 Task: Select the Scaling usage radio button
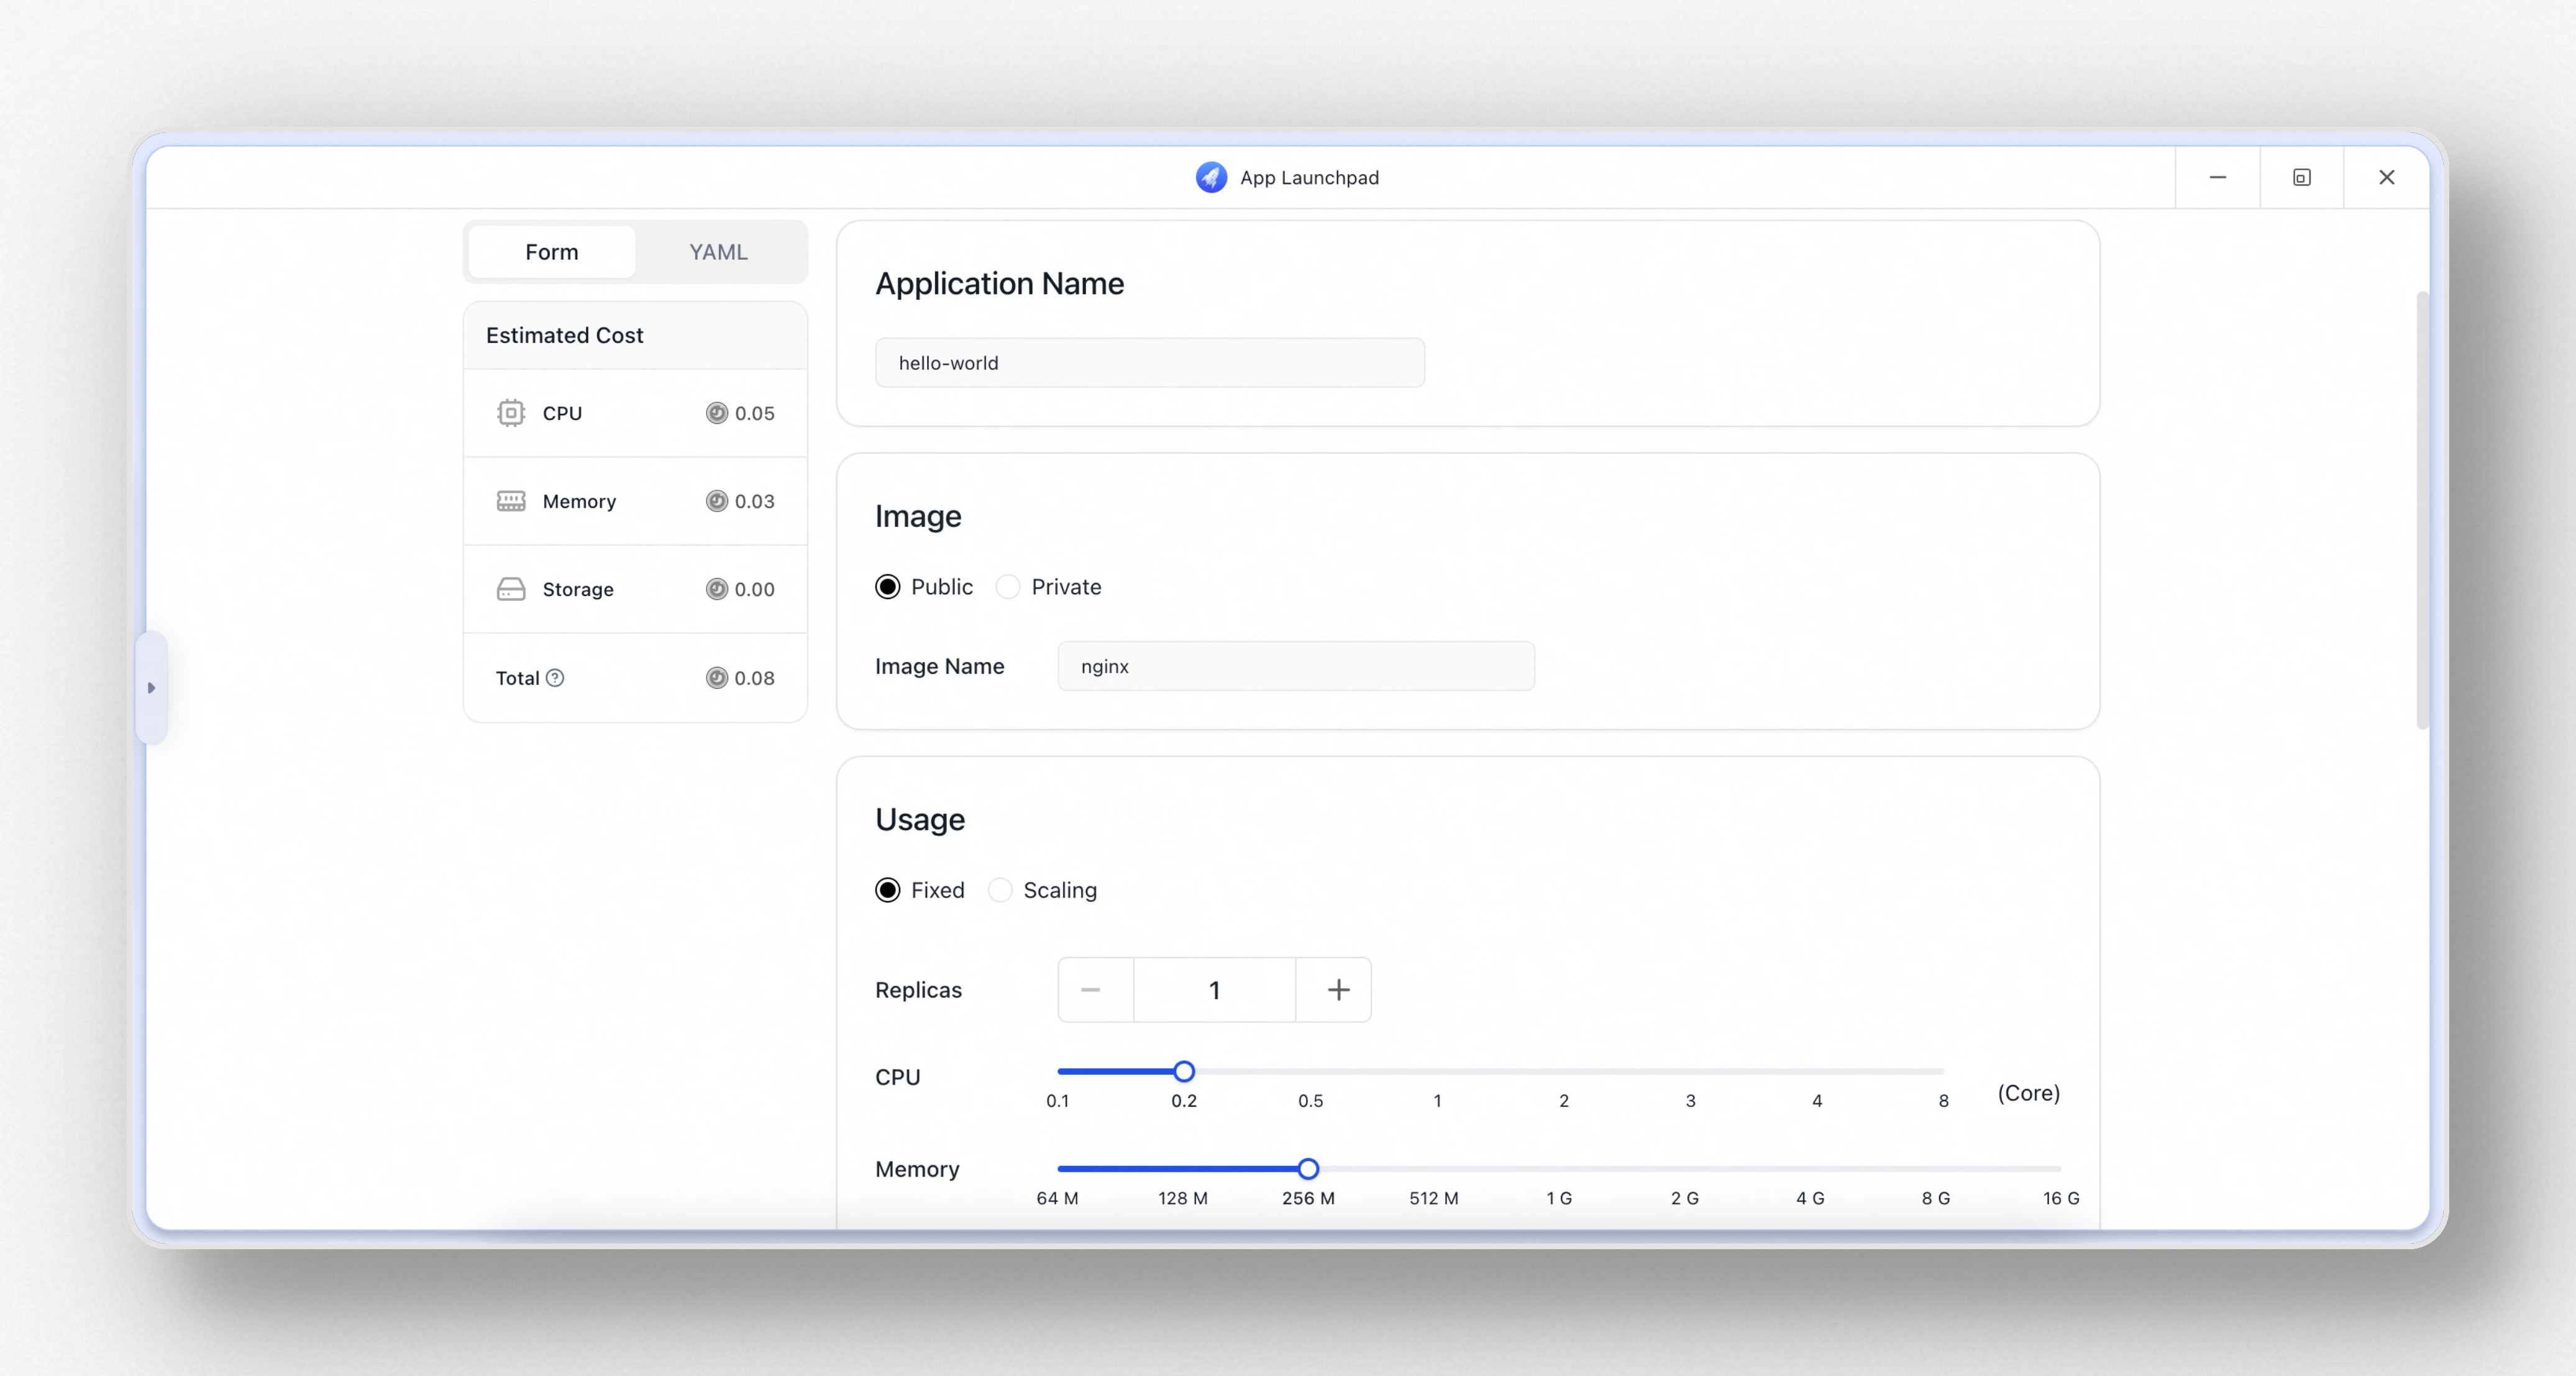tap(1000, 890)
